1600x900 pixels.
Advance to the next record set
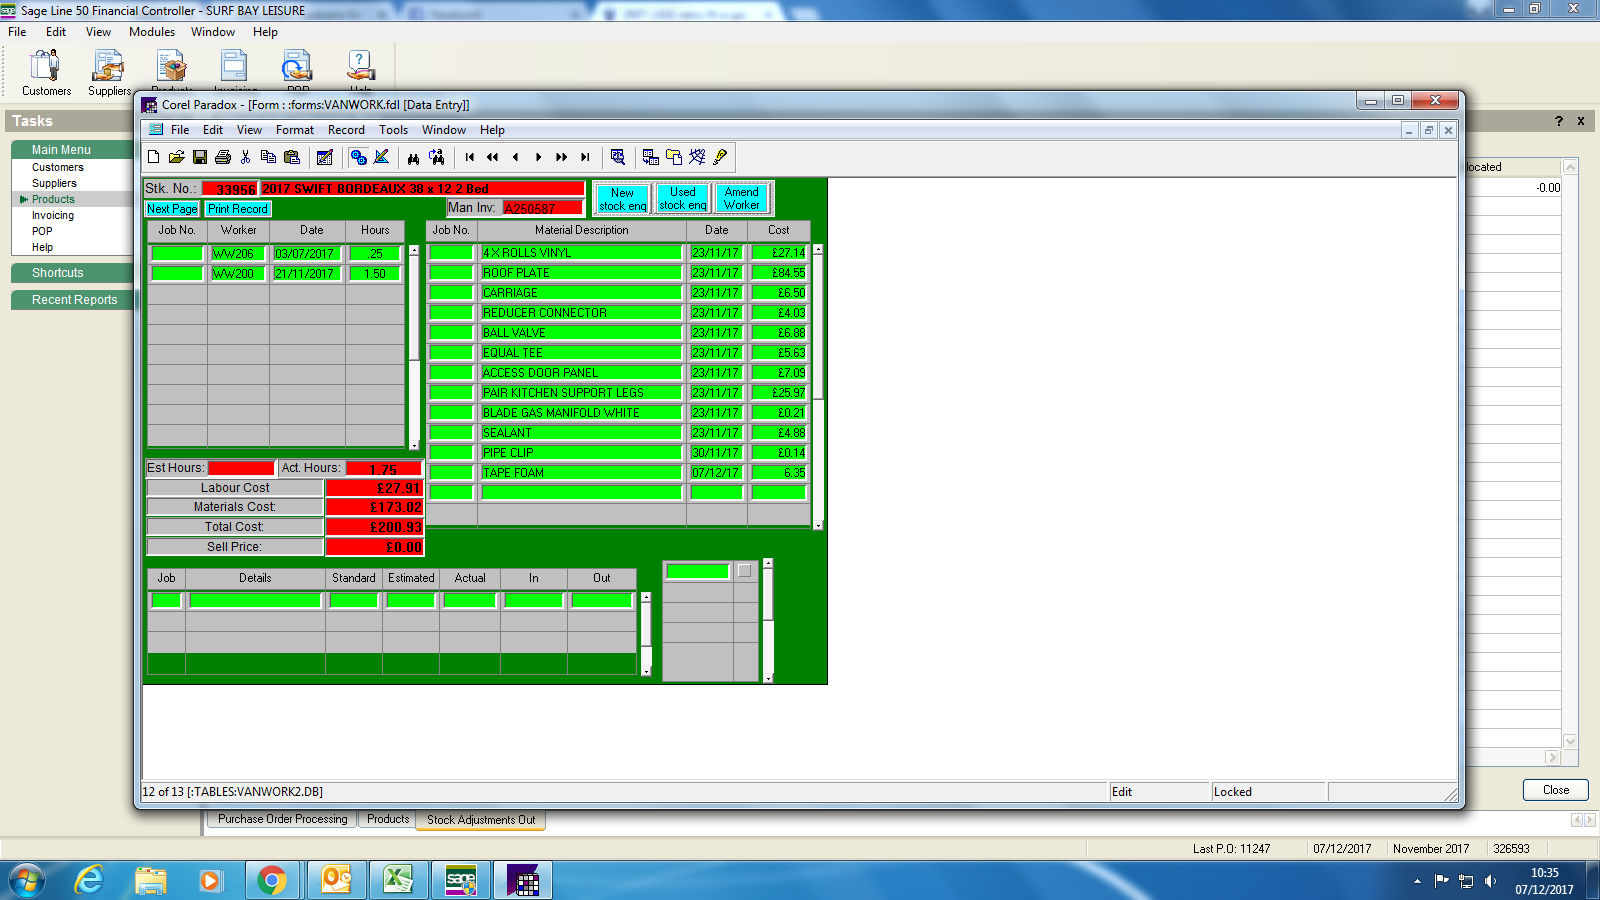pyautogui.click(x=562, y=157)
